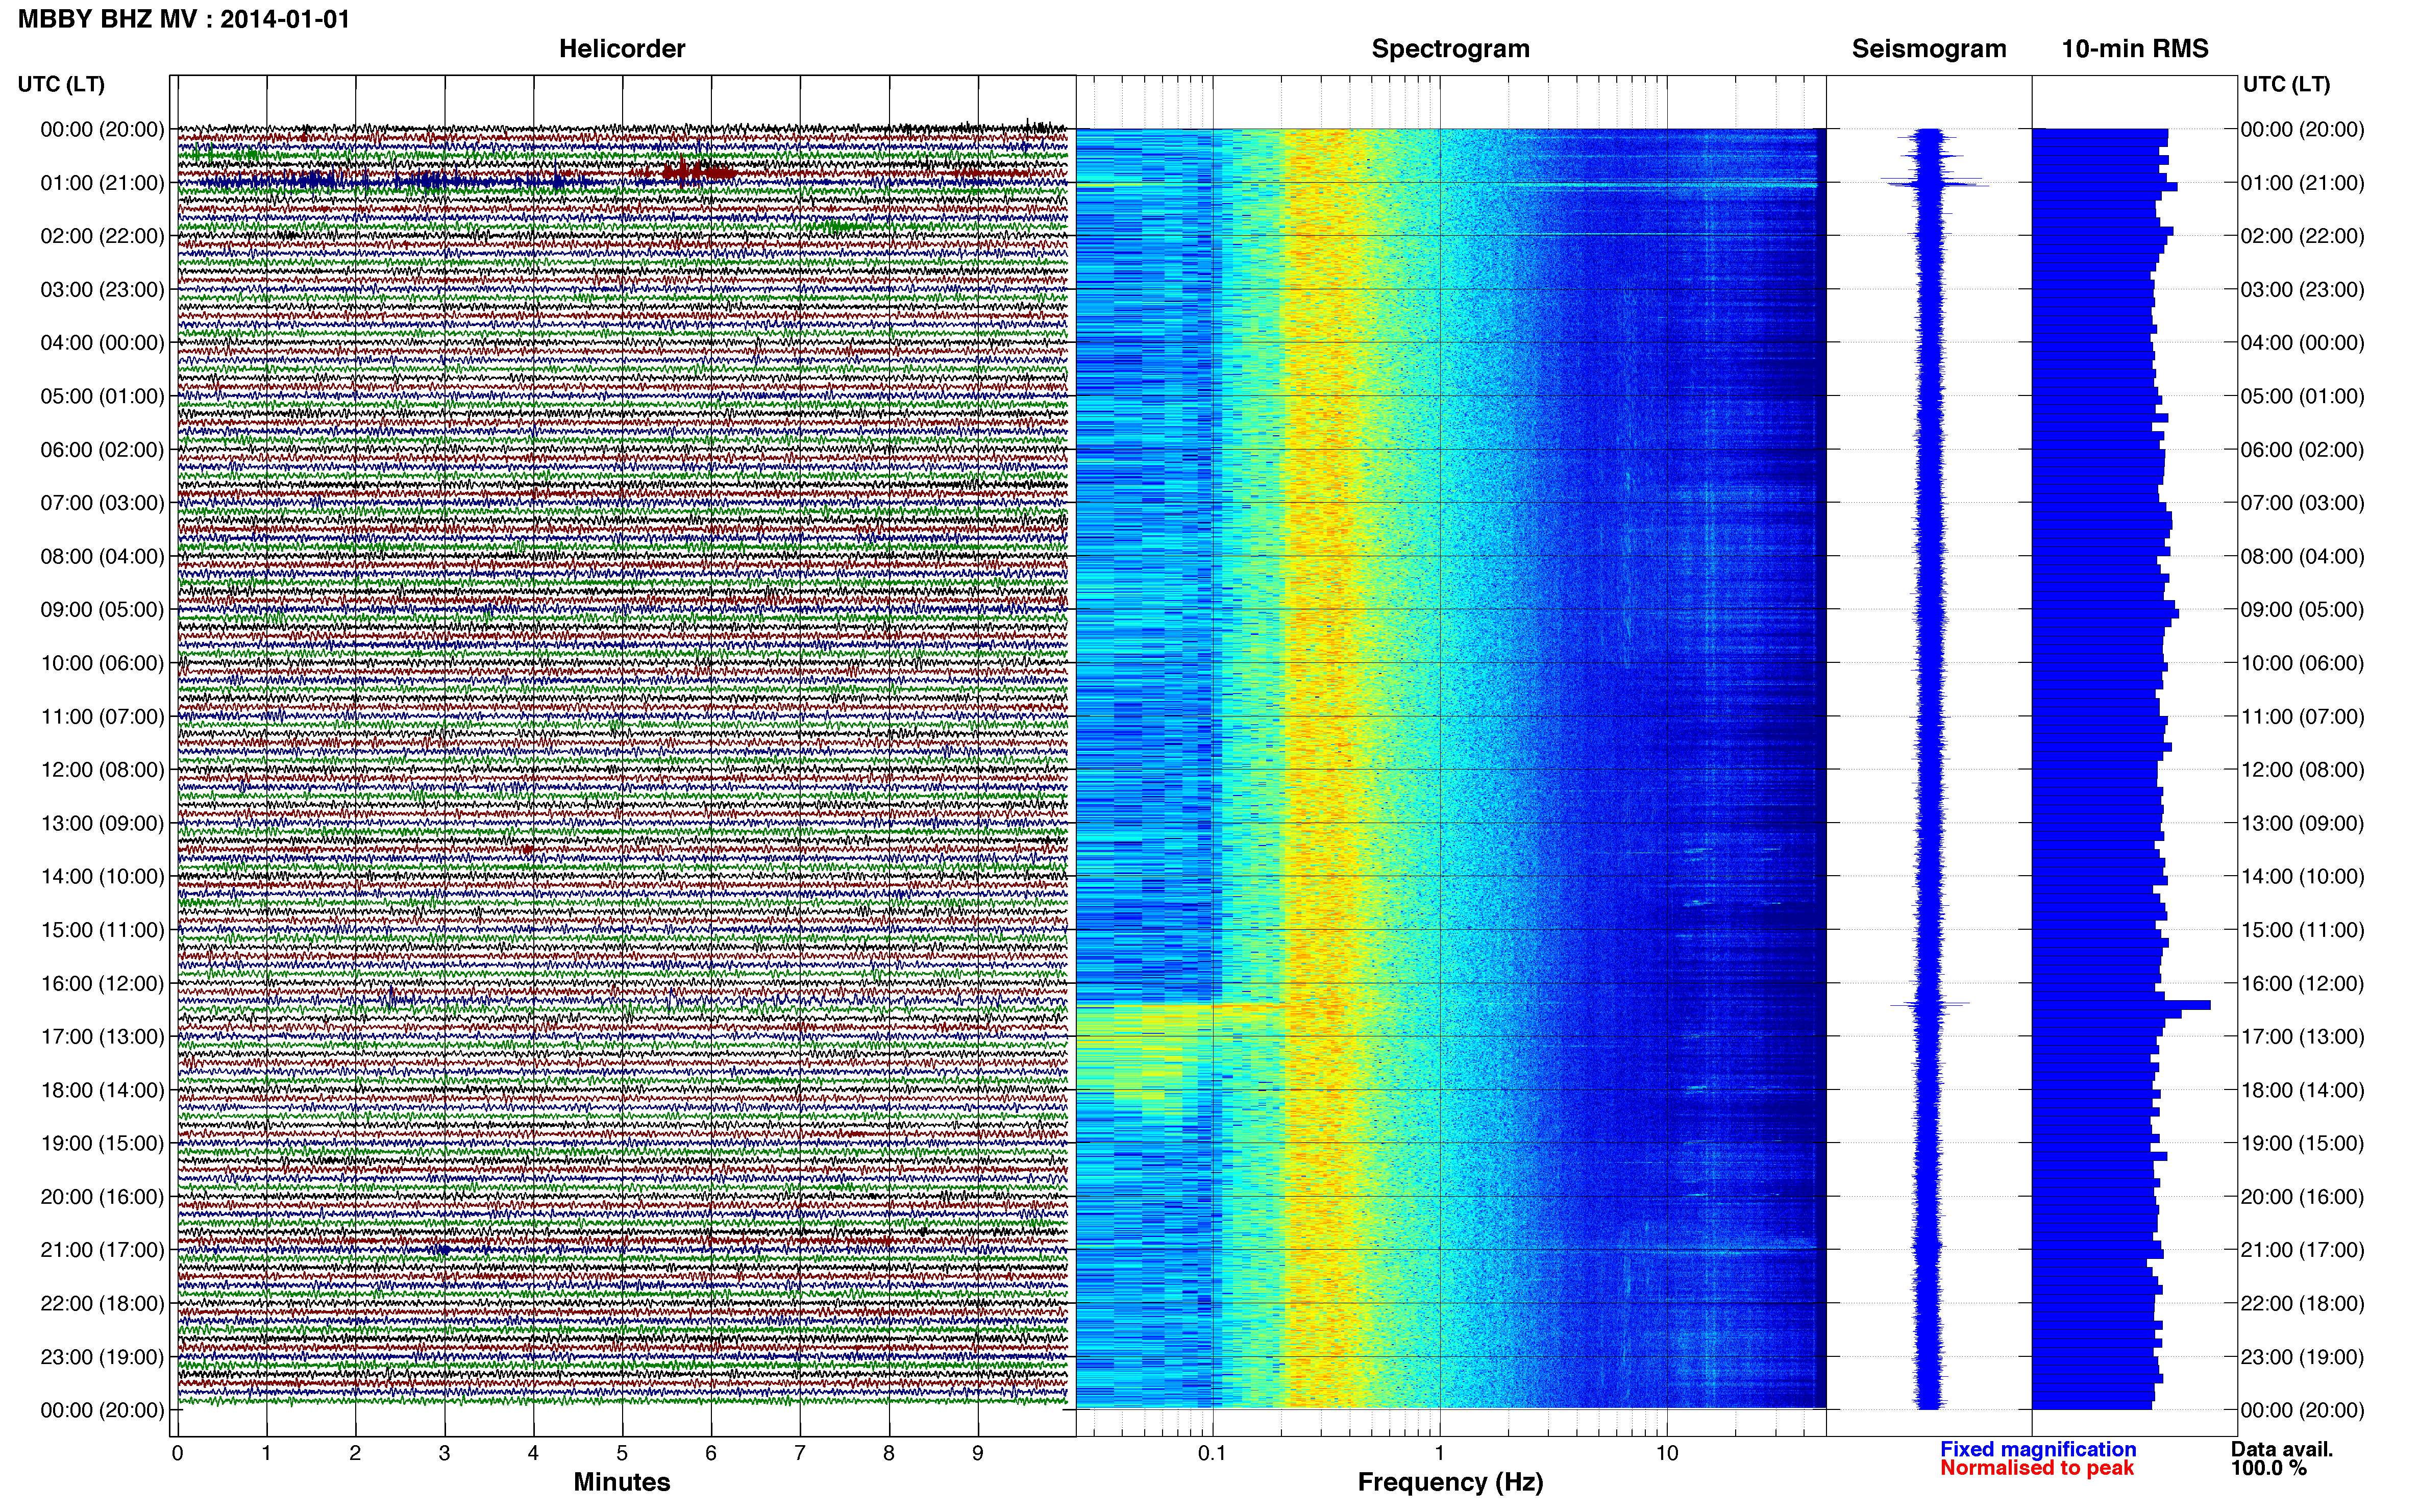Click the left '11:00 (07:00)' time label

[x=102, y=717]
